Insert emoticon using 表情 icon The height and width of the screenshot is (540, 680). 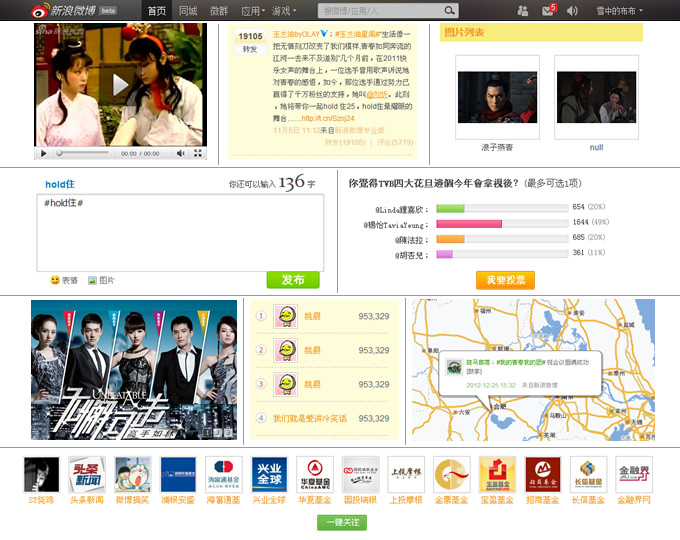[64, 280]
